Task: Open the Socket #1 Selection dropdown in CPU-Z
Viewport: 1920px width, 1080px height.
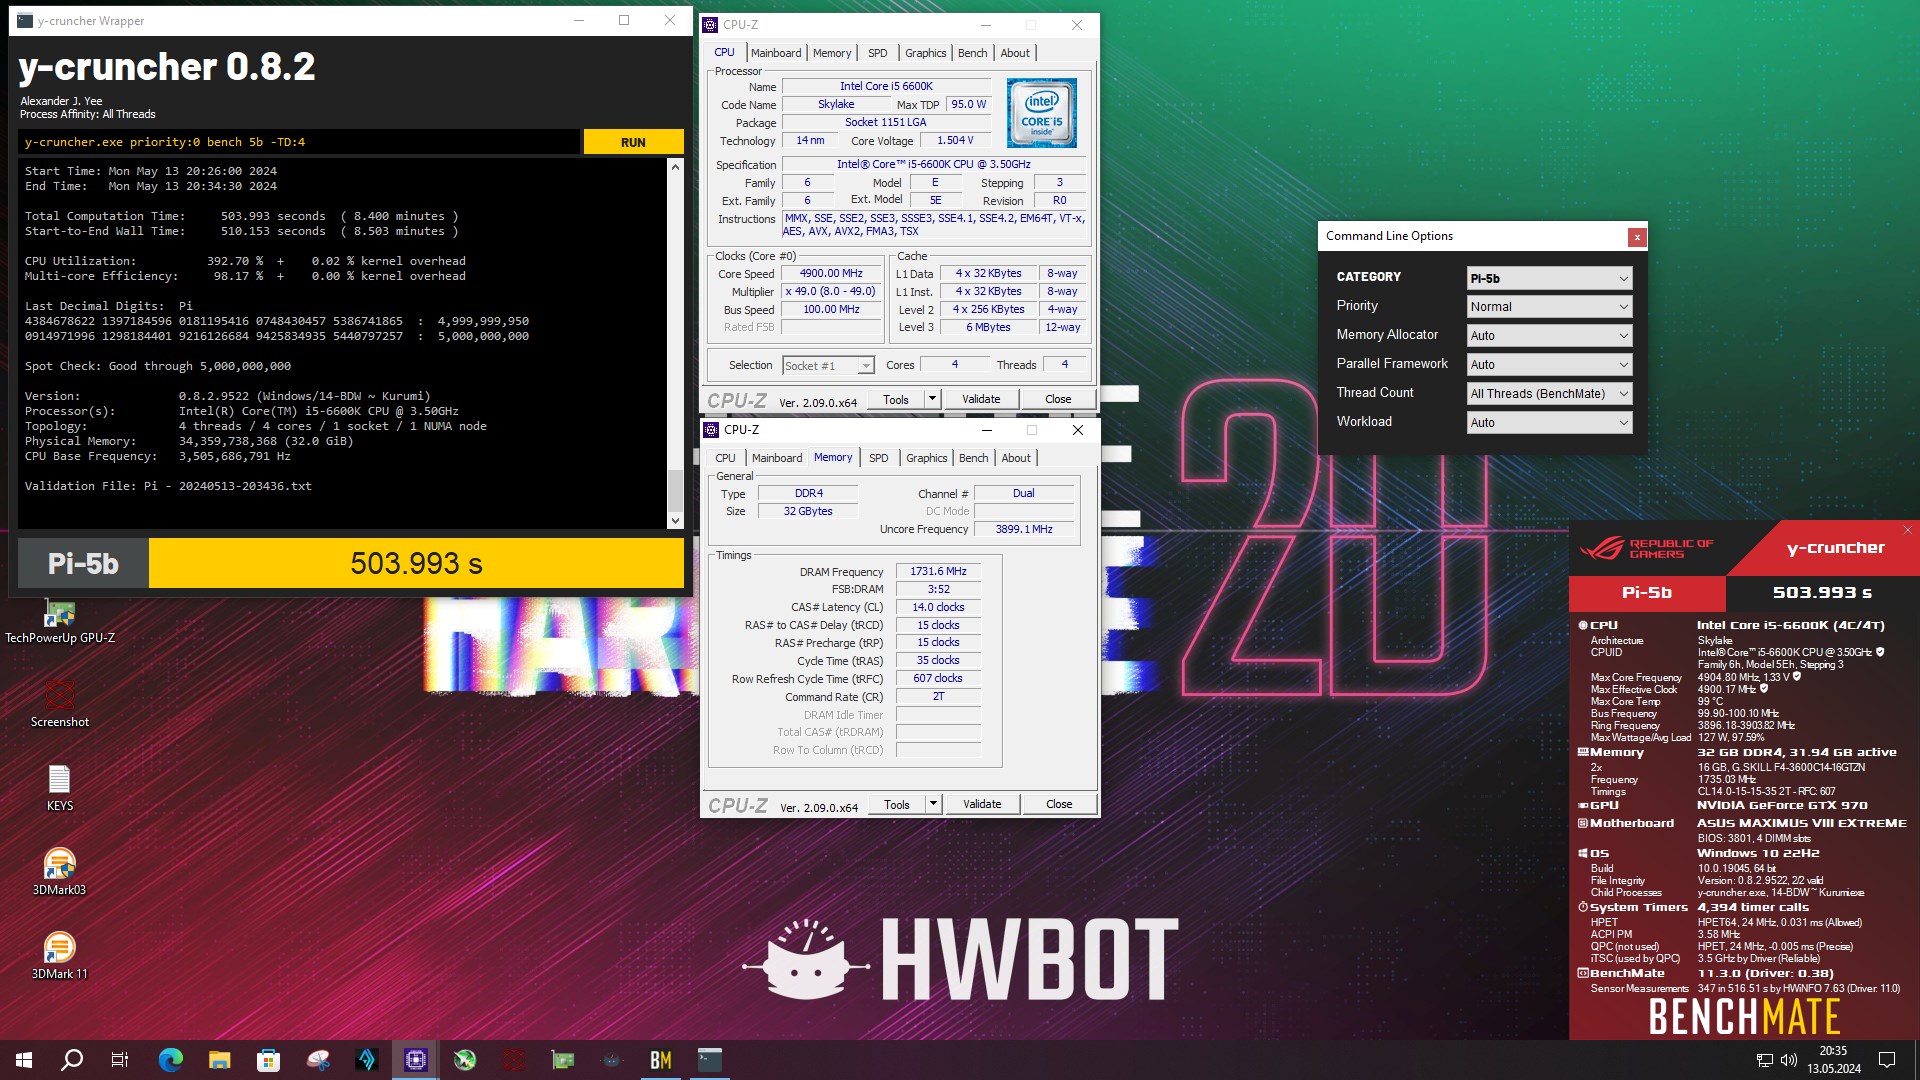Action: pyautogui.click(x=828, y=366)
